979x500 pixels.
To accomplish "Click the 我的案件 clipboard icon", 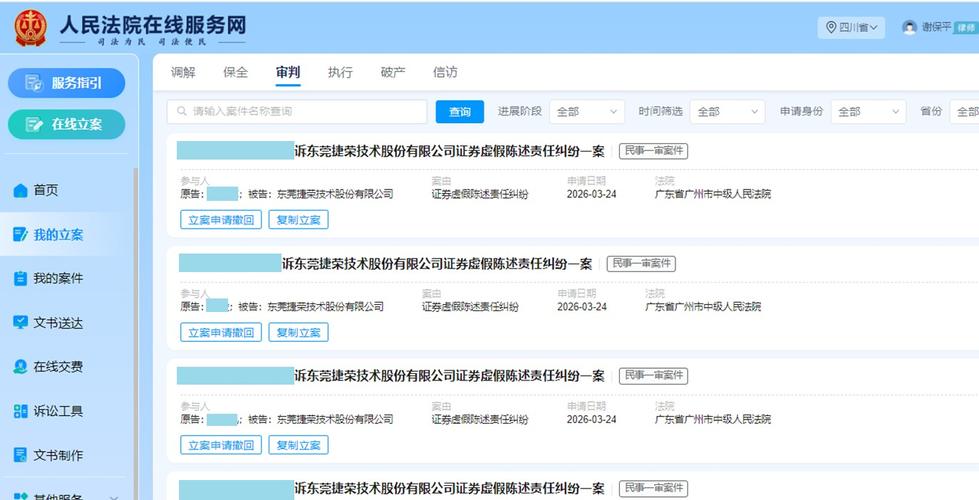I will point(21,278).
